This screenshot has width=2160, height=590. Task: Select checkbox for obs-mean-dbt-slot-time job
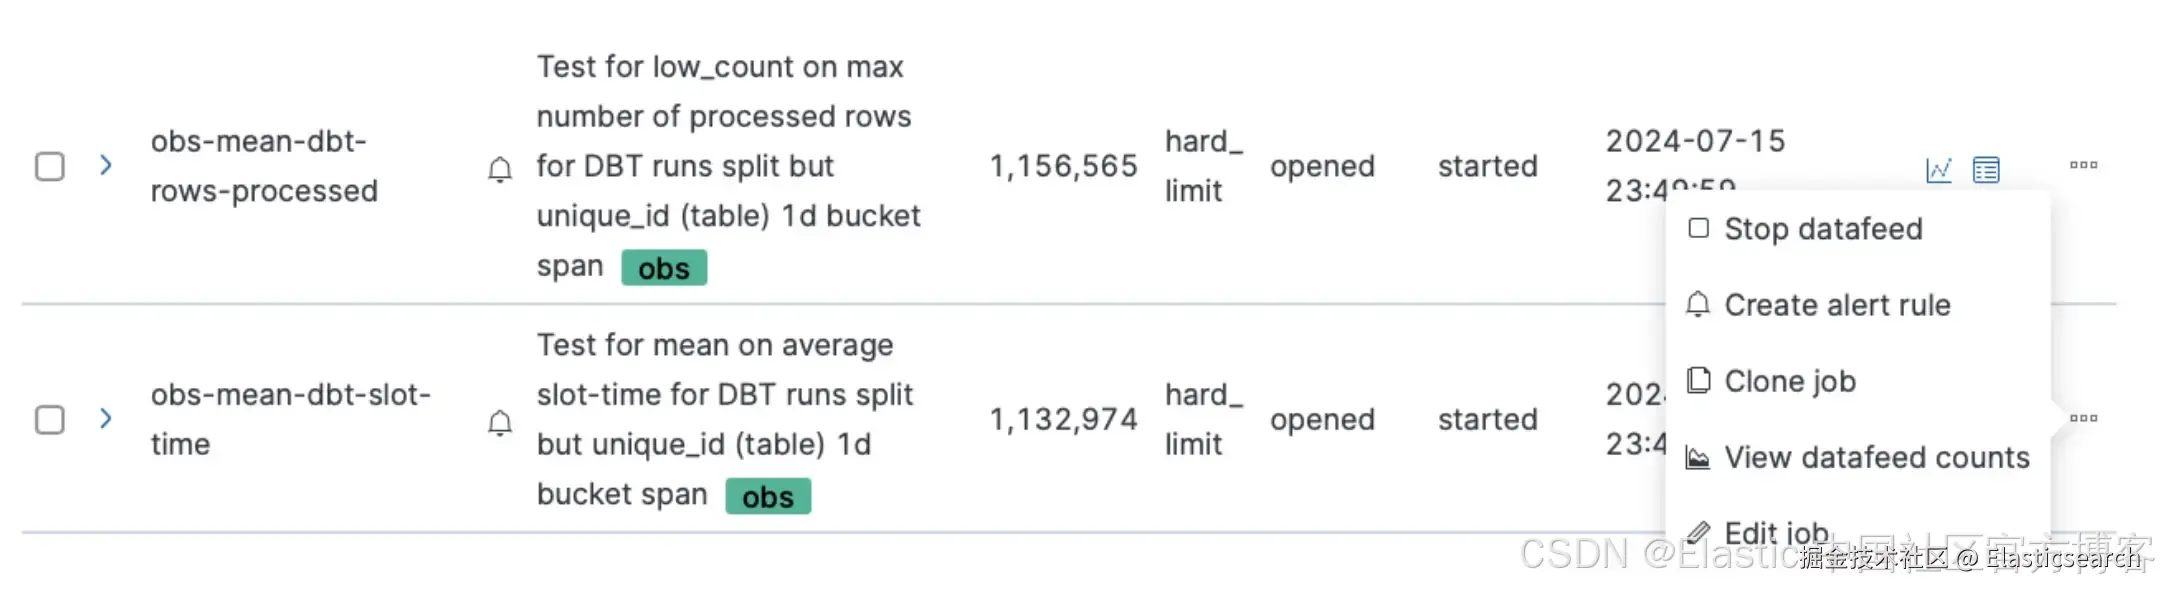(x=50, y=419)
